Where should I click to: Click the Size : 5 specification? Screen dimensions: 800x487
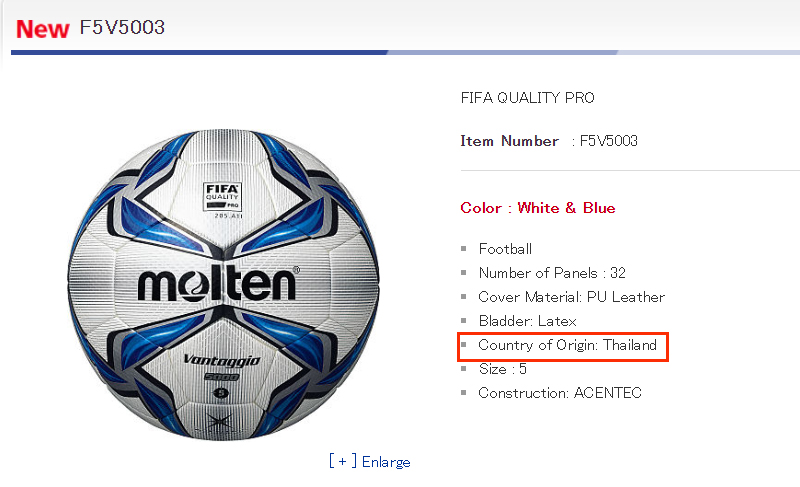(503, 369)
